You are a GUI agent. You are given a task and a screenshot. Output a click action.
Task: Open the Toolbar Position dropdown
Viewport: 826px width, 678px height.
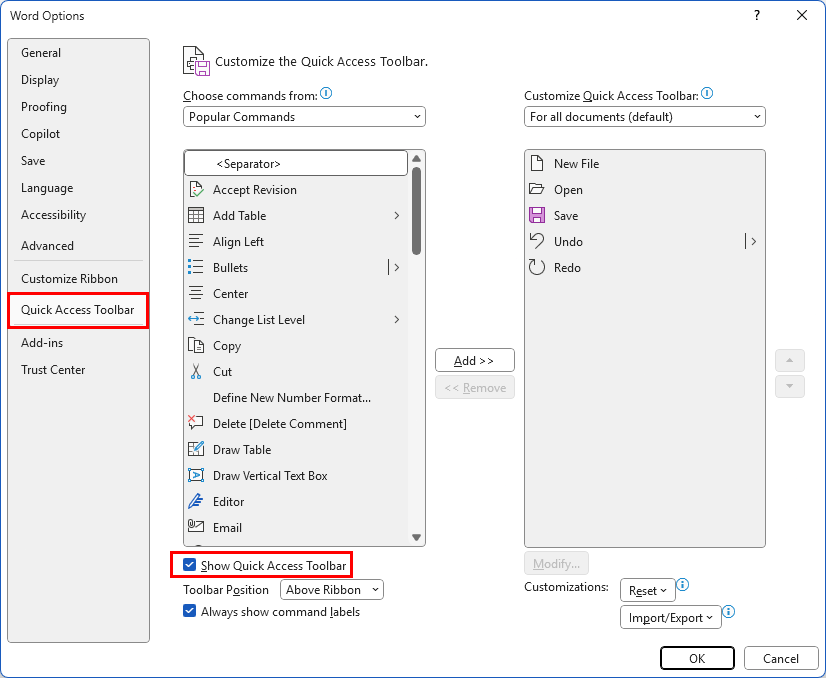tap(332, 590)
